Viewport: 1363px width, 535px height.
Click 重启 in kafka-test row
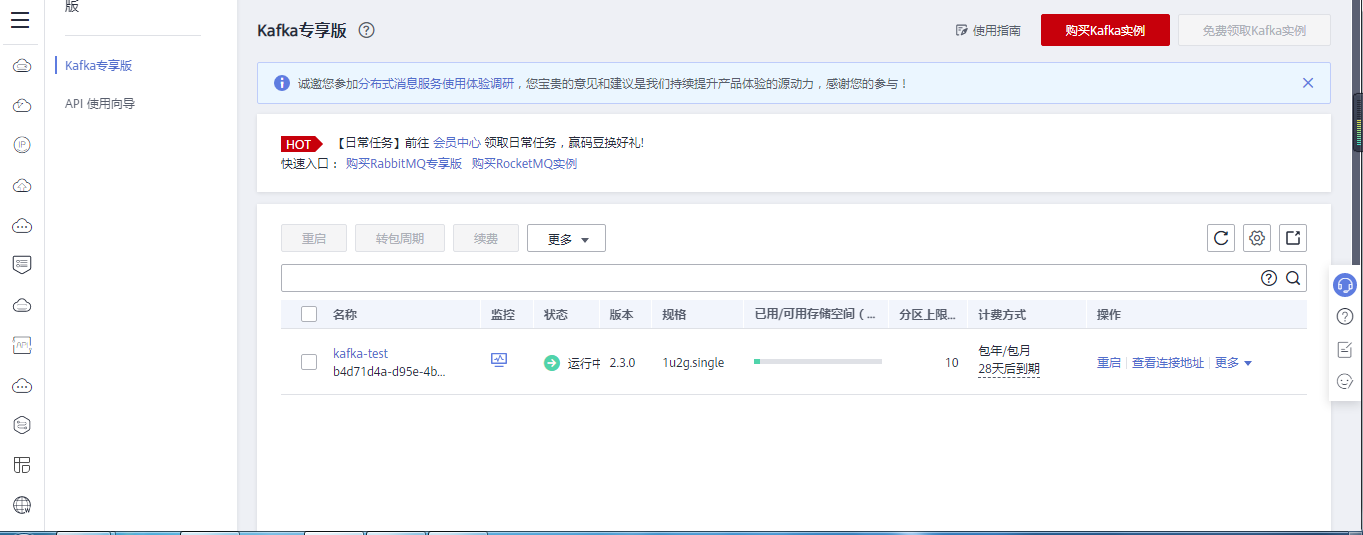coord(1109,363)
